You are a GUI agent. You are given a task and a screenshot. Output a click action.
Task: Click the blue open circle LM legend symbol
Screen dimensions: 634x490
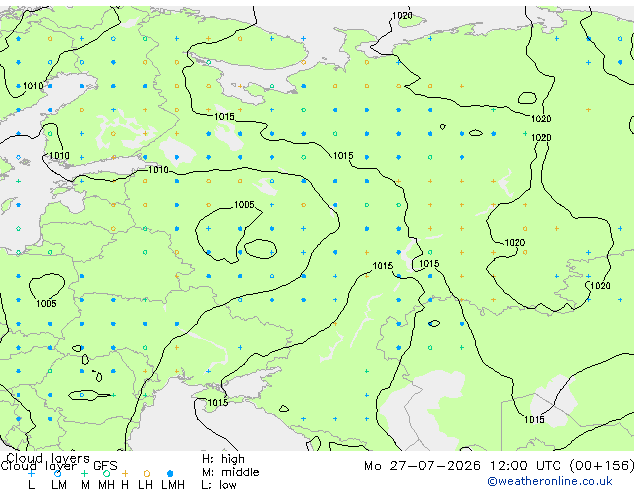pyautogui.click(x=58, y=473)
